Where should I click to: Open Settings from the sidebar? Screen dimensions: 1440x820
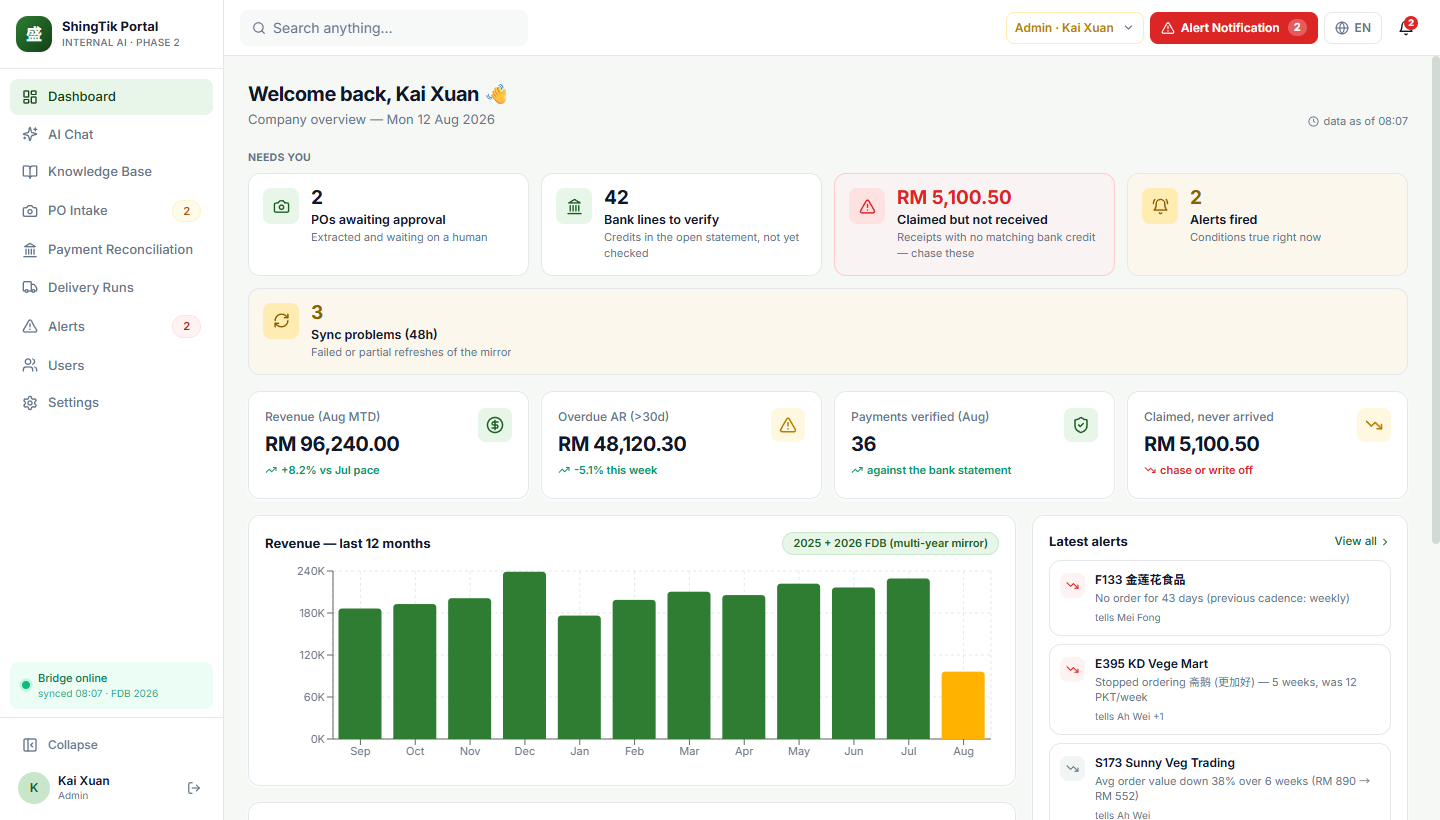(x=111, y=403)
